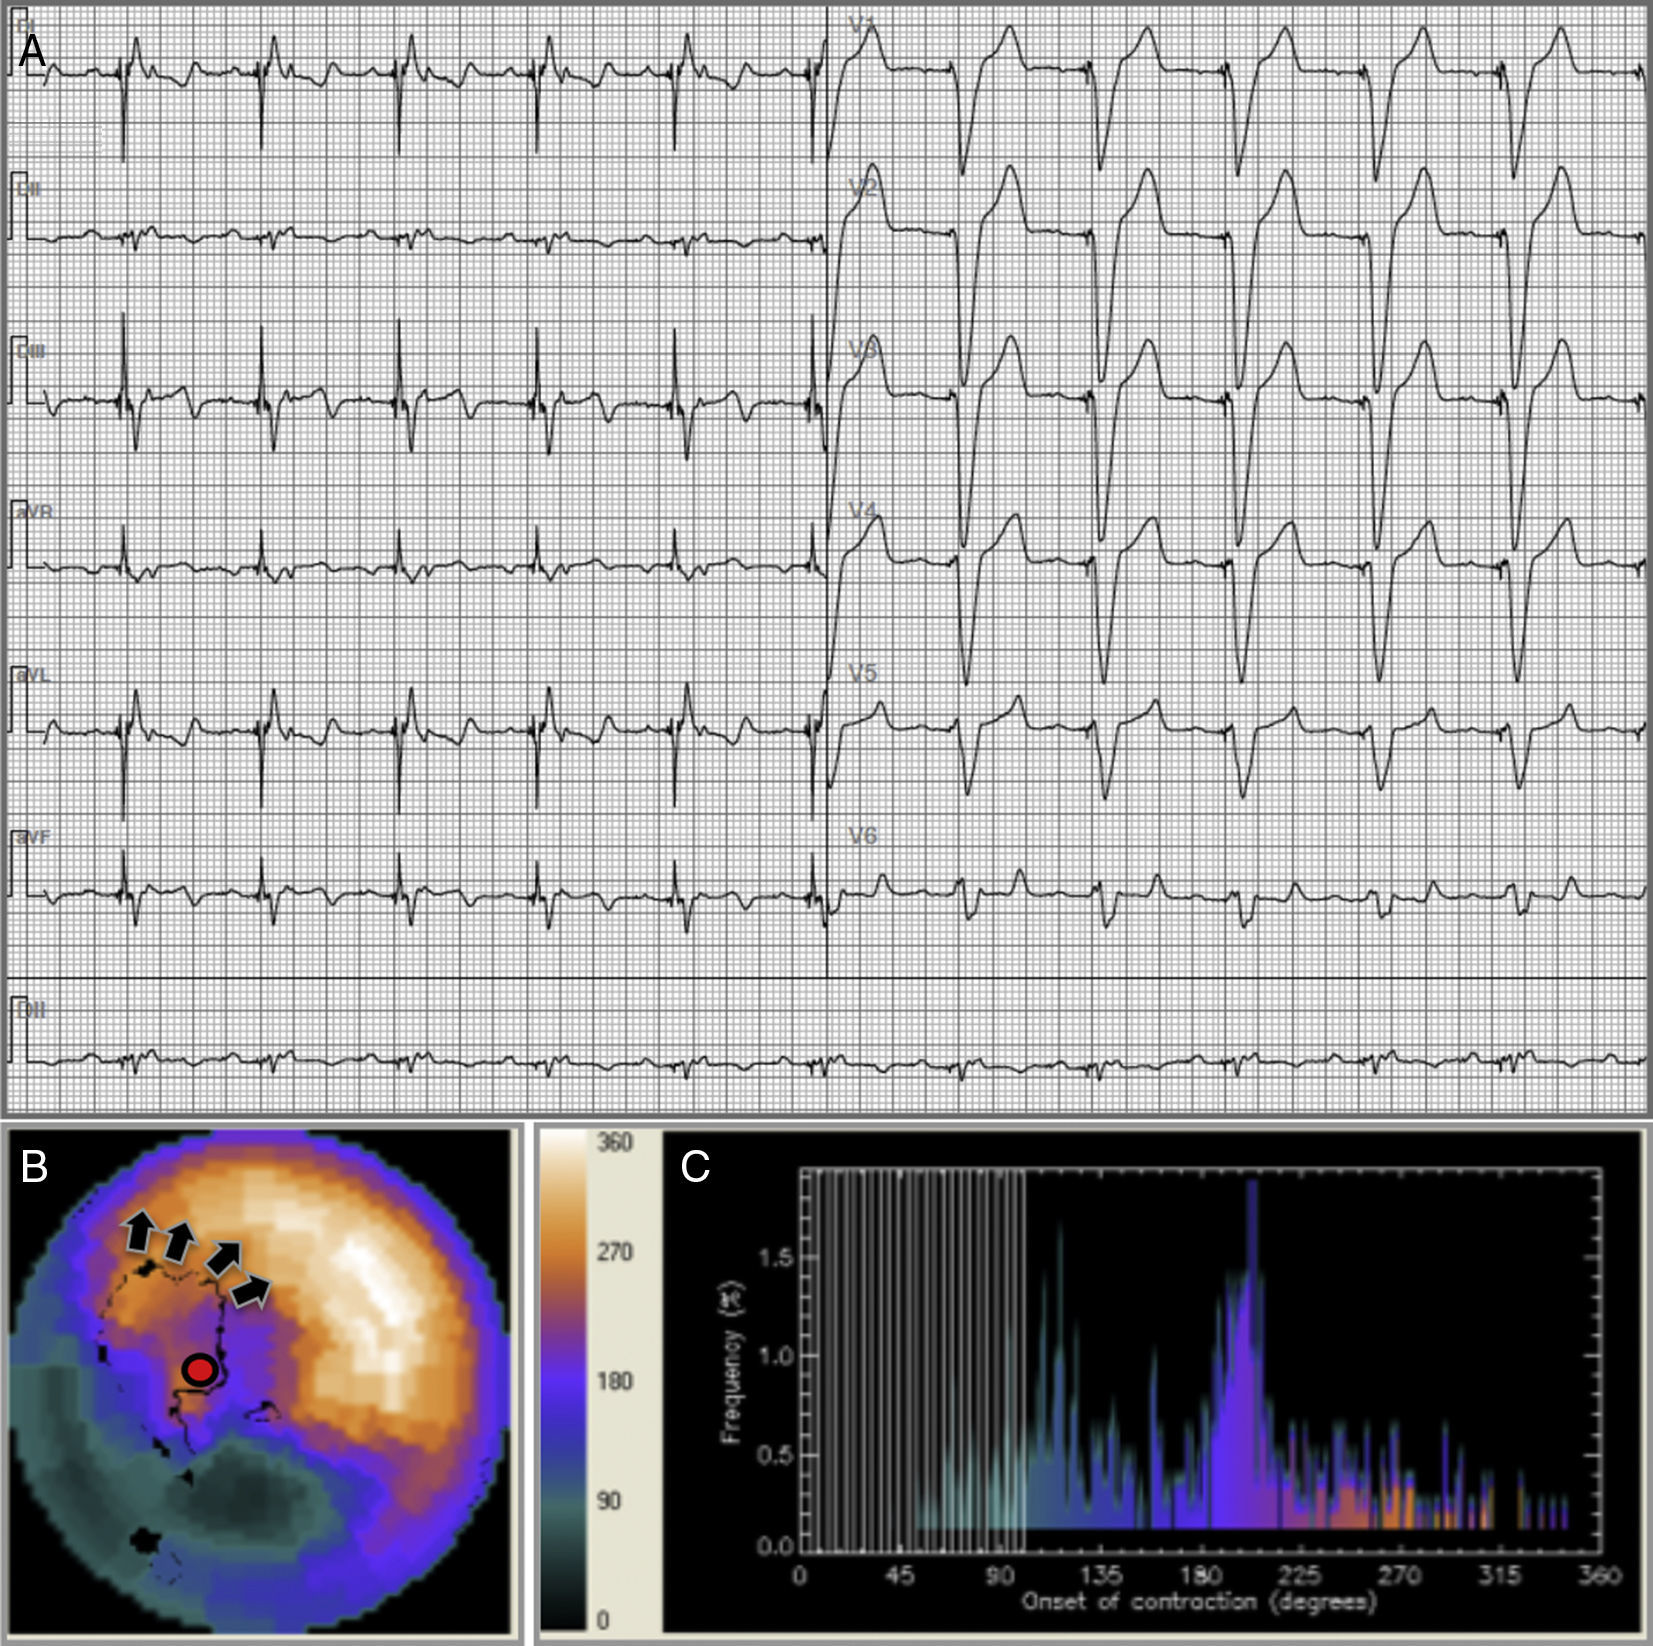This screenshot has width=1653, height=1646.
Task: Click the red circle marker on polar map
Action: click(x=200, y=1370)
